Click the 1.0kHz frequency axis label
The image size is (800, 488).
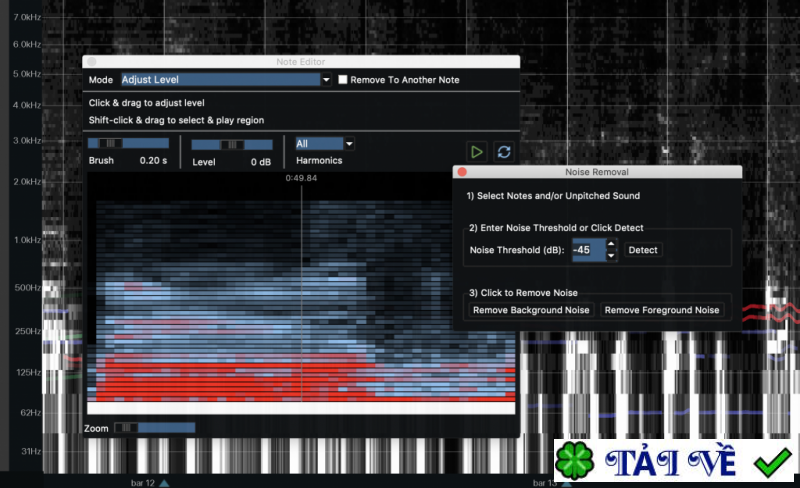point(28,240)
